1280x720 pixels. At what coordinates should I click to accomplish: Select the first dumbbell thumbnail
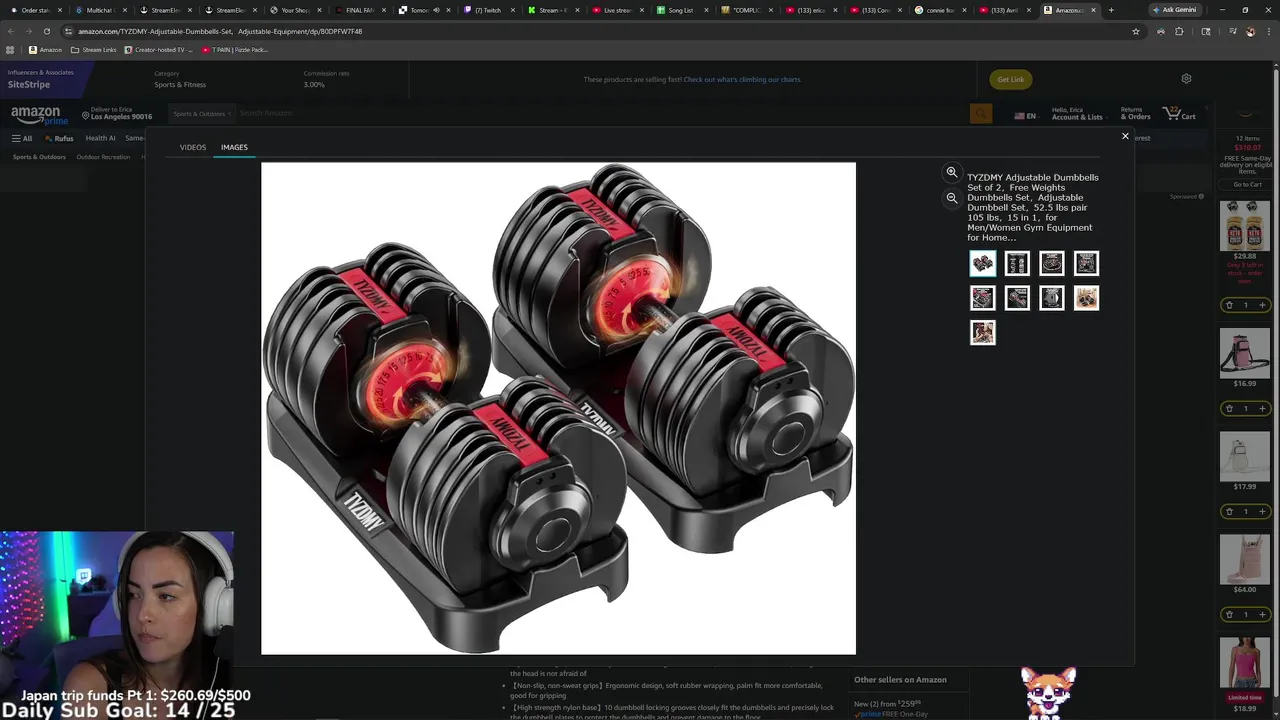983,263
